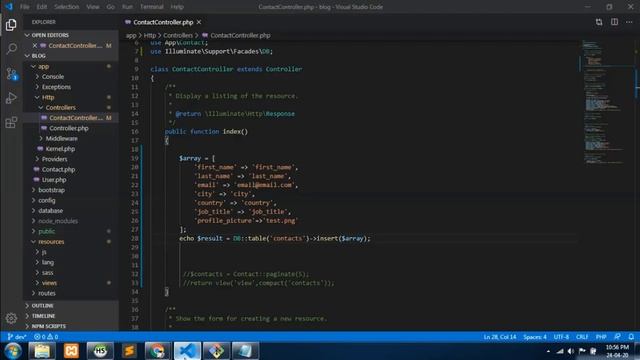
Task: Collapse the app folder
Action: click(x=70, y=66)
